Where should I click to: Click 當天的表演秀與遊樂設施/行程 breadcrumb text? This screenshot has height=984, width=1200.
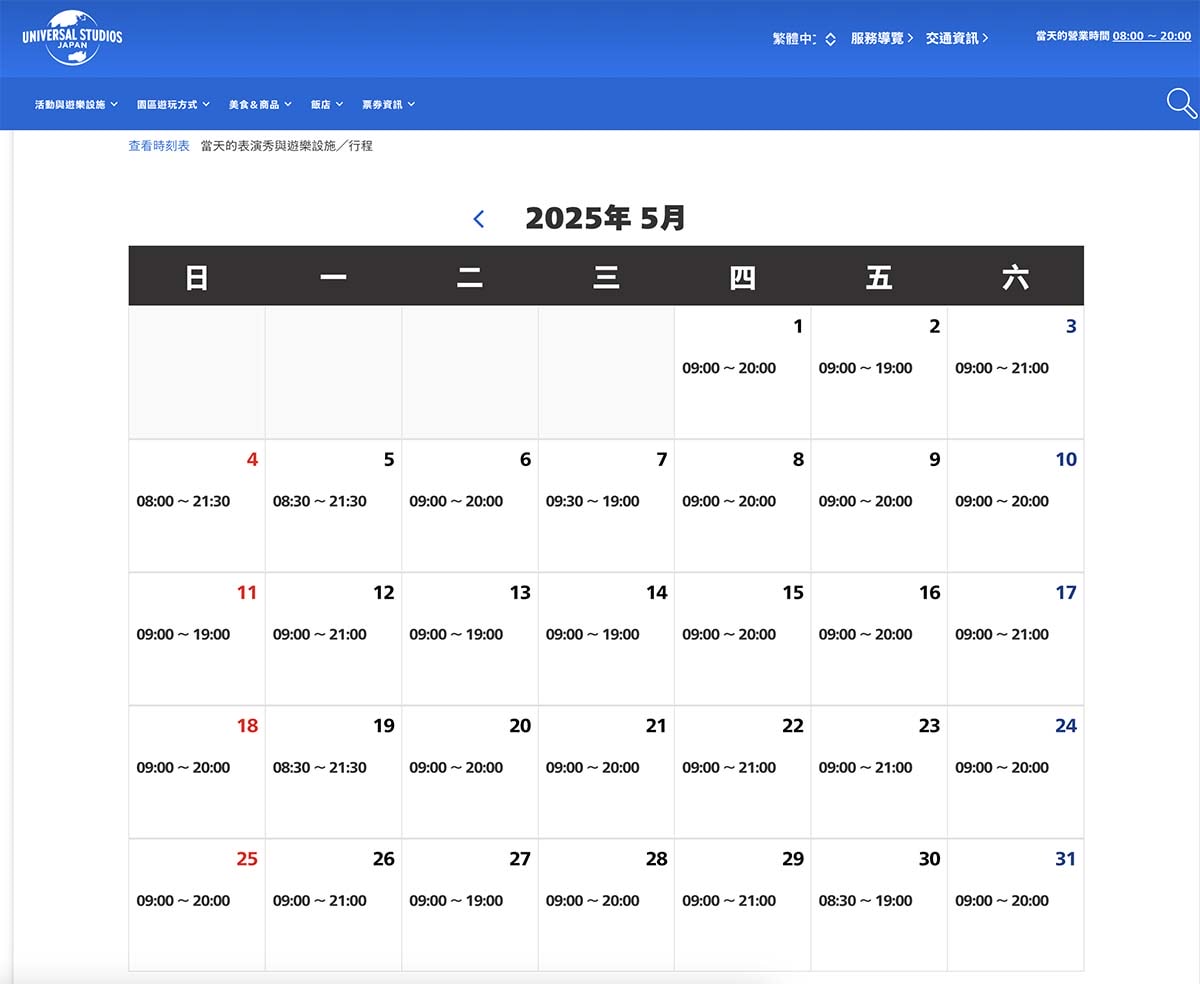[x=287, y=146]
